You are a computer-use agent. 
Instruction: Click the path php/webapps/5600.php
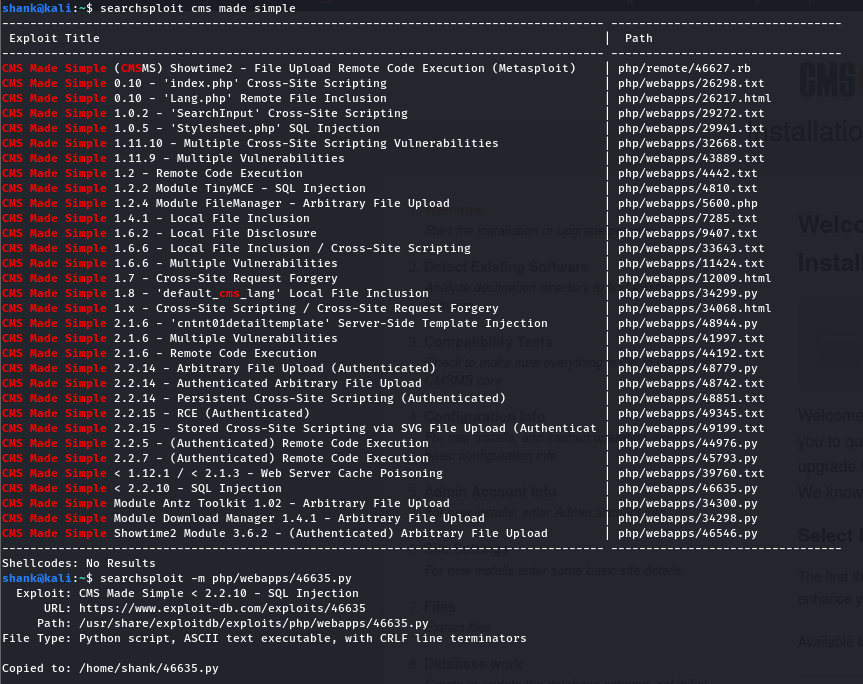tap(687, 203)
